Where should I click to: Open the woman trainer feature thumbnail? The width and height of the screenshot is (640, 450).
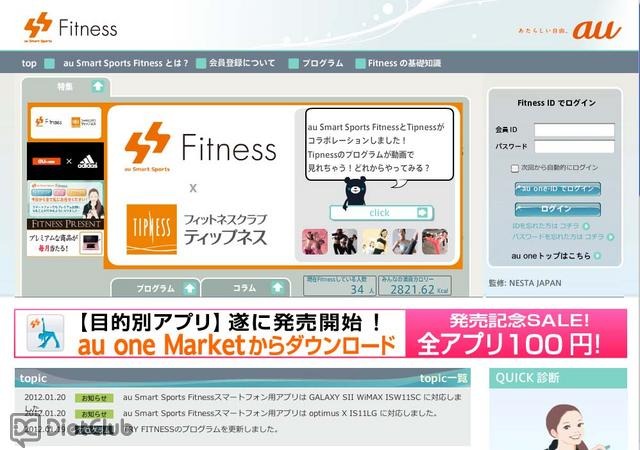66,200
